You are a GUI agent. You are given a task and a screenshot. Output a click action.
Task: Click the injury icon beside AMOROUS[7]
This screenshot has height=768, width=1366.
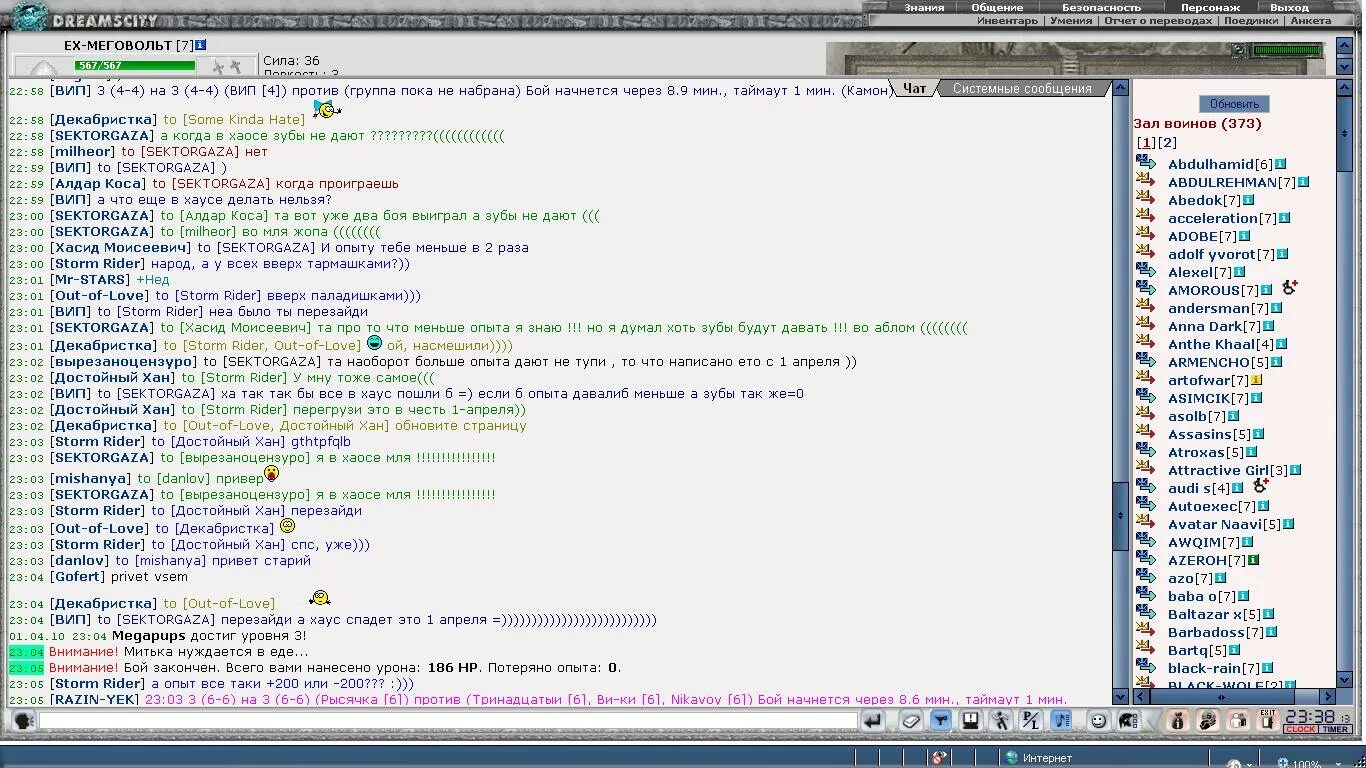pyautogui.click(x=1289, y=288)
